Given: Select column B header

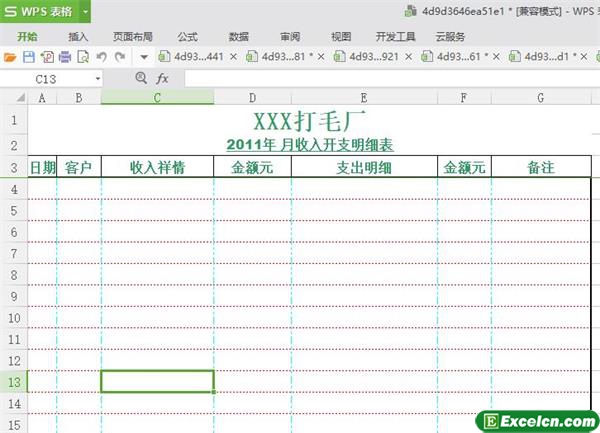Looking at the screenshot, I should pos(79,98).
